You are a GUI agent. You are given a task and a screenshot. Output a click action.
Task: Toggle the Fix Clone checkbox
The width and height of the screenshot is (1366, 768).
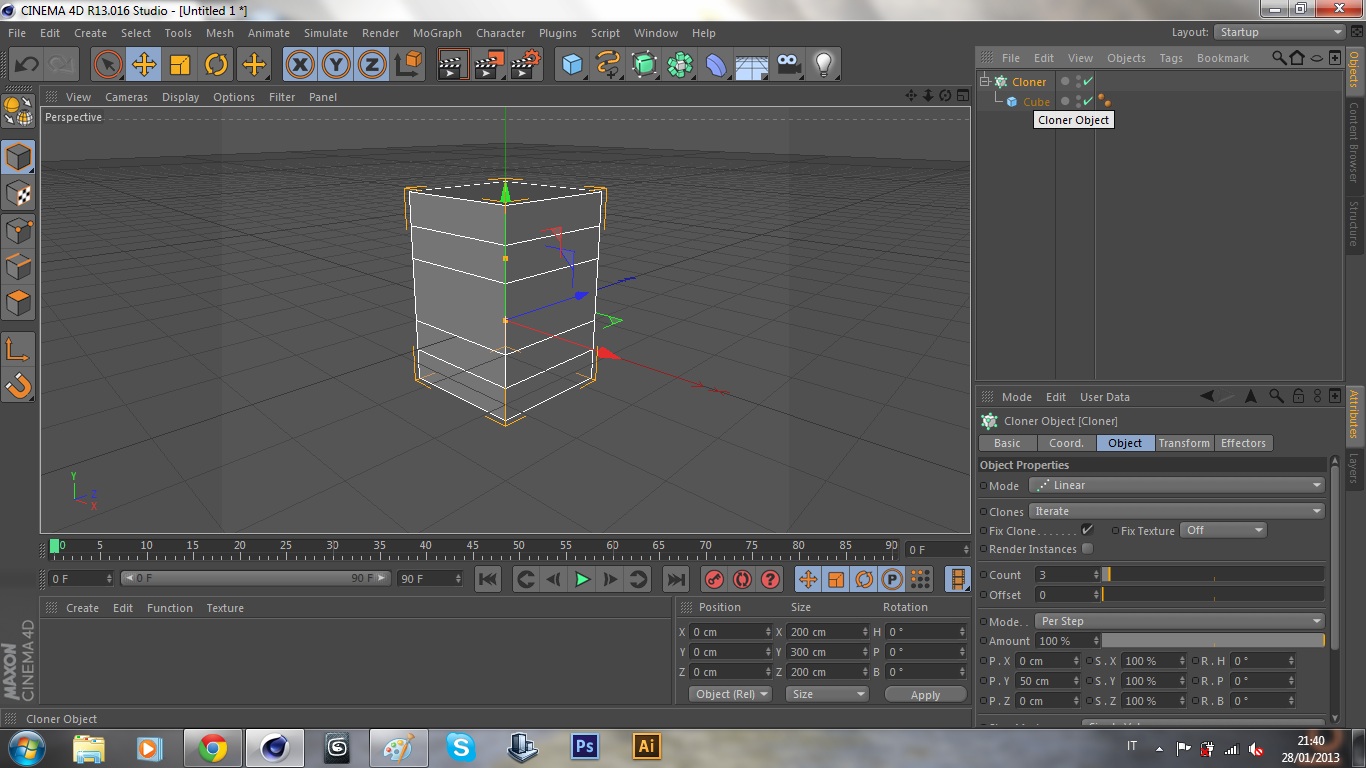pyautogui.click(x=1088, y=530)
